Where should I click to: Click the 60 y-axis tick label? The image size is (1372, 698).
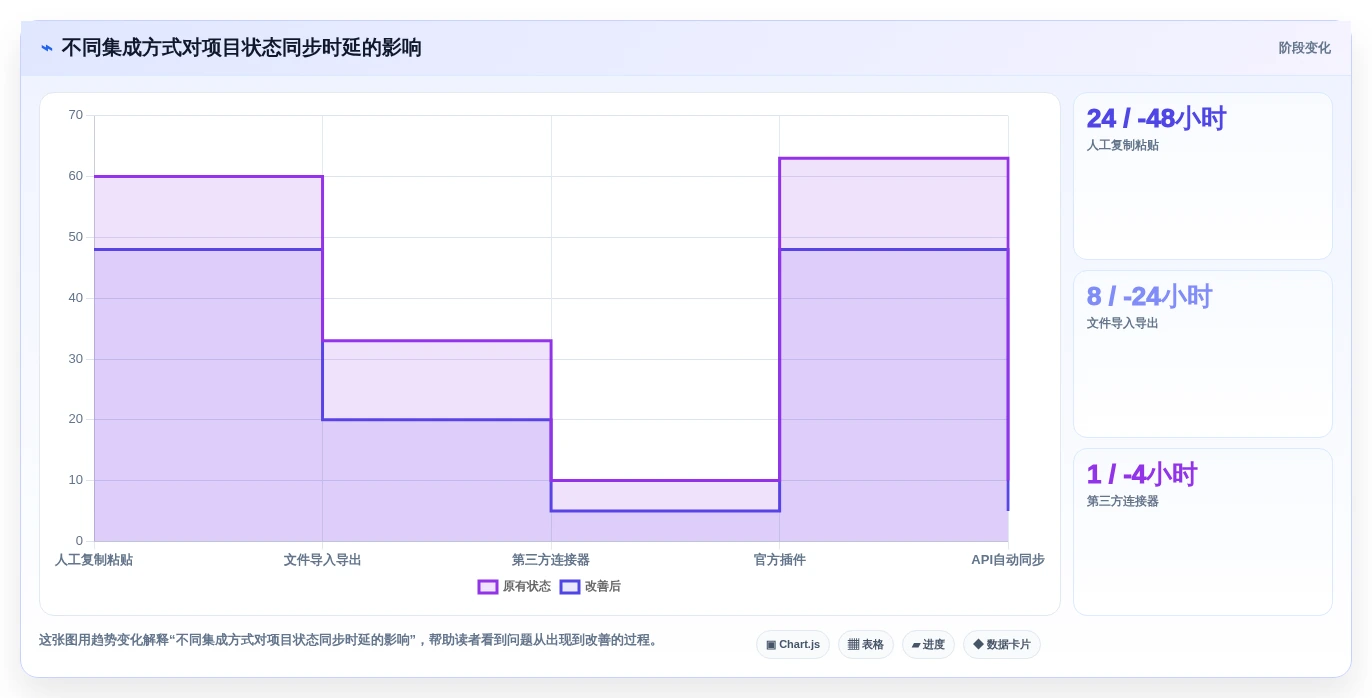[76, 176]
